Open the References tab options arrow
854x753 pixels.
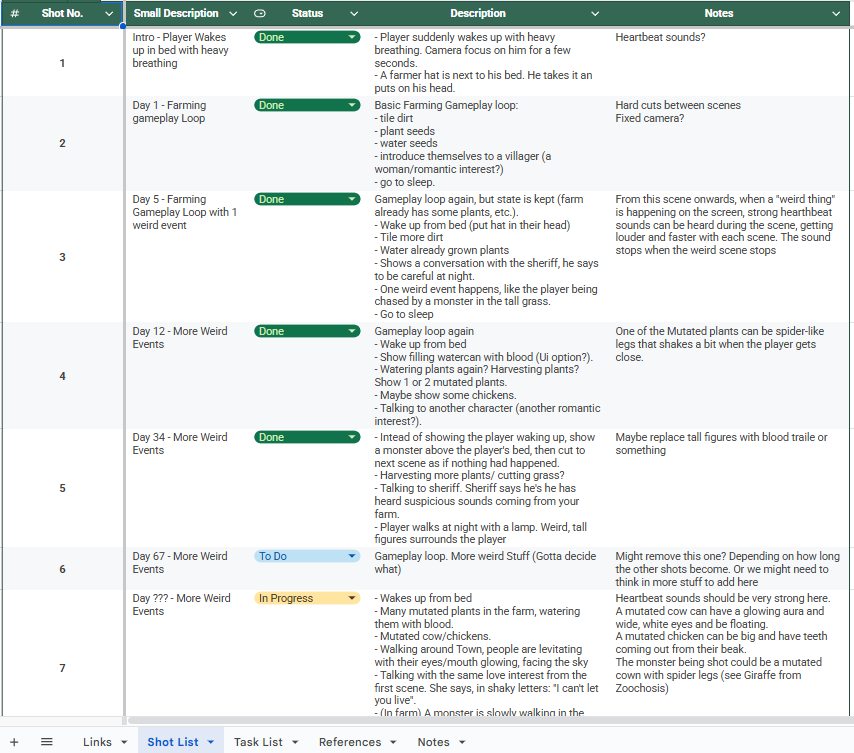(394, 742)
